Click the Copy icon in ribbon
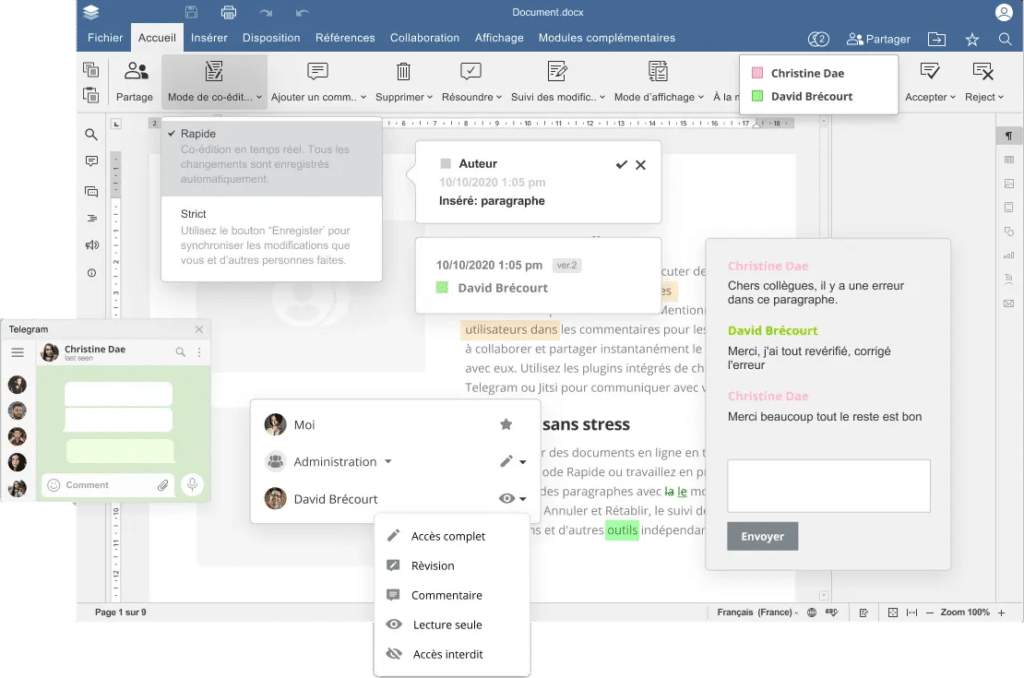1024x678 pixels. tap(91, 69)
